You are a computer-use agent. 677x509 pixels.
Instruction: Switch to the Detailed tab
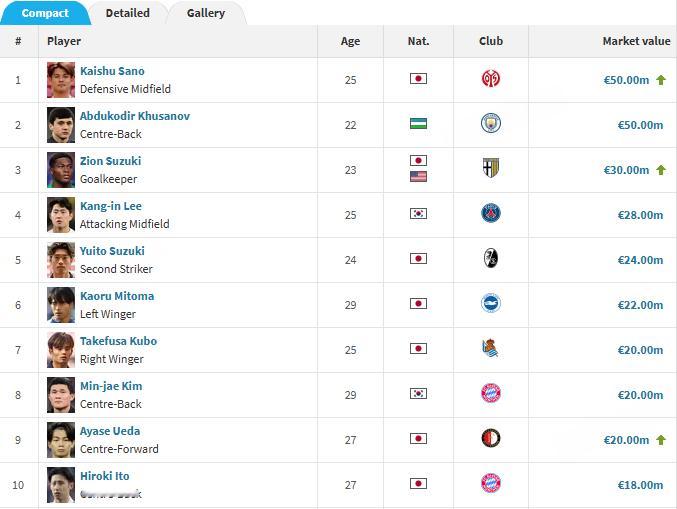coord(128,13)
